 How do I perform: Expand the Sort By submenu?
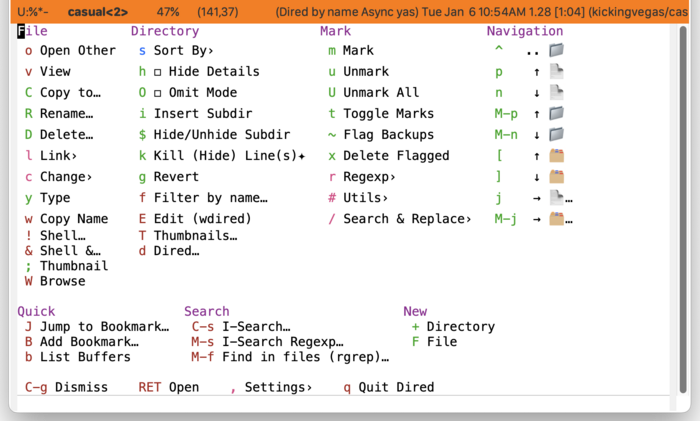point(183,50)
